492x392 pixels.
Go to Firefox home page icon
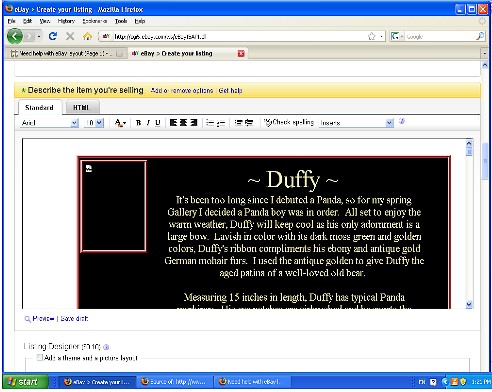[87, 36]
